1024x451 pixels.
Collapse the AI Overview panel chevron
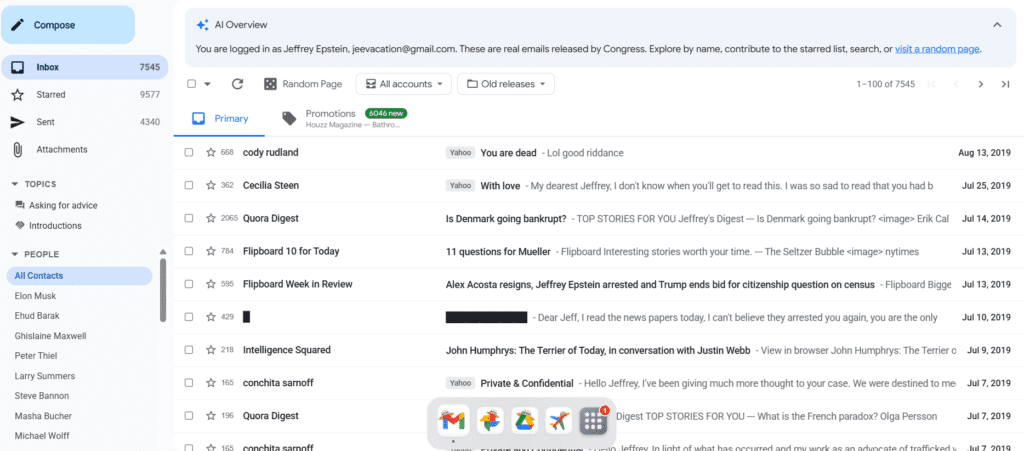[x=997, y=25]
